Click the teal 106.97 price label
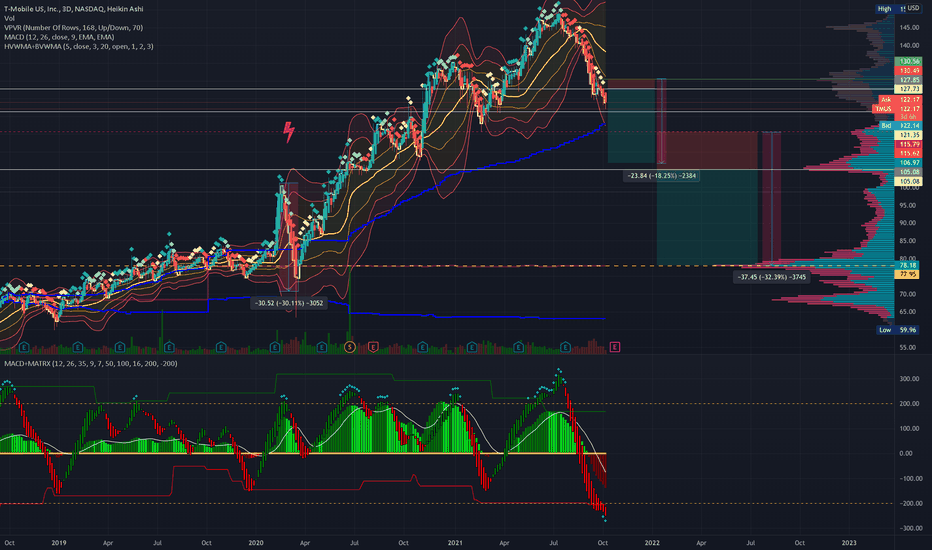Screen dimensions: 932x550 (x=909, y=163)
